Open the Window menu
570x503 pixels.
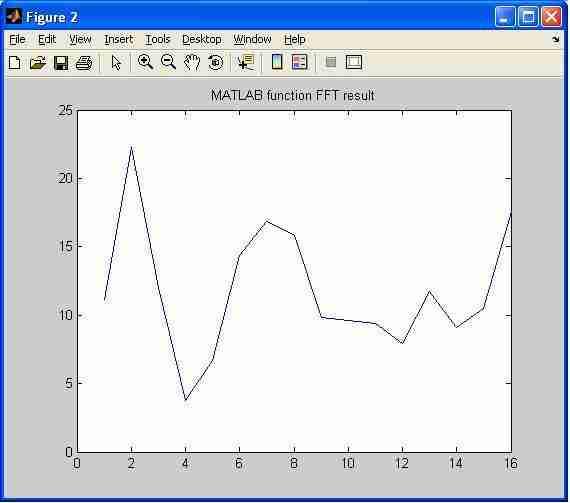click(x=252, y=39)
